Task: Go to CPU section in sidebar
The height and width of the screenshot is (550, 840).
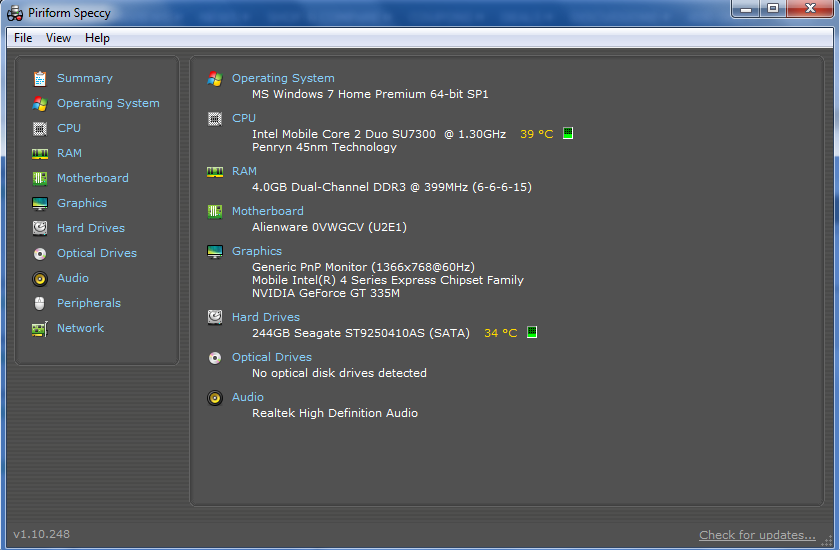Action: click(69, 128)
